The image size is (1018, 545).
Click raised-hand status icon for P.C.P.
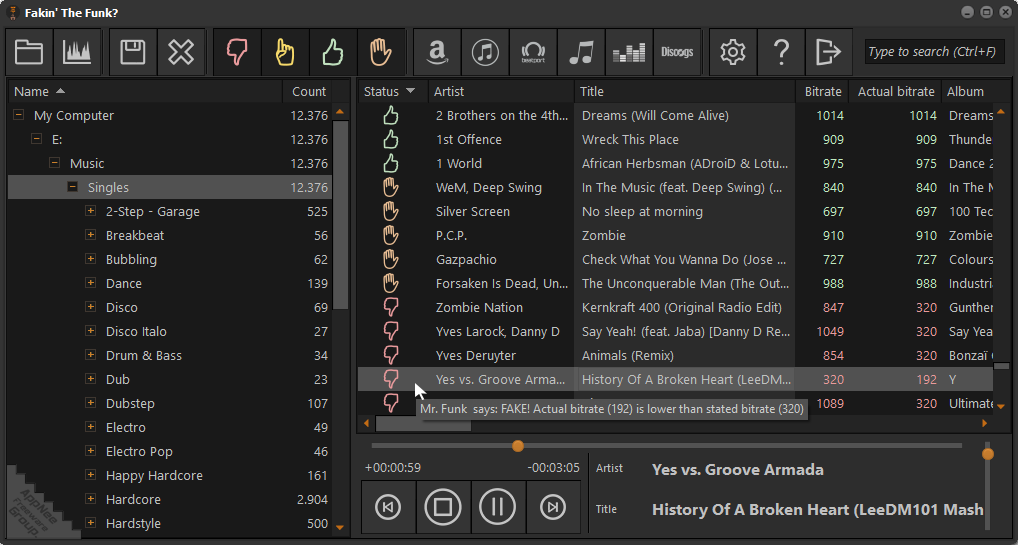390,236
